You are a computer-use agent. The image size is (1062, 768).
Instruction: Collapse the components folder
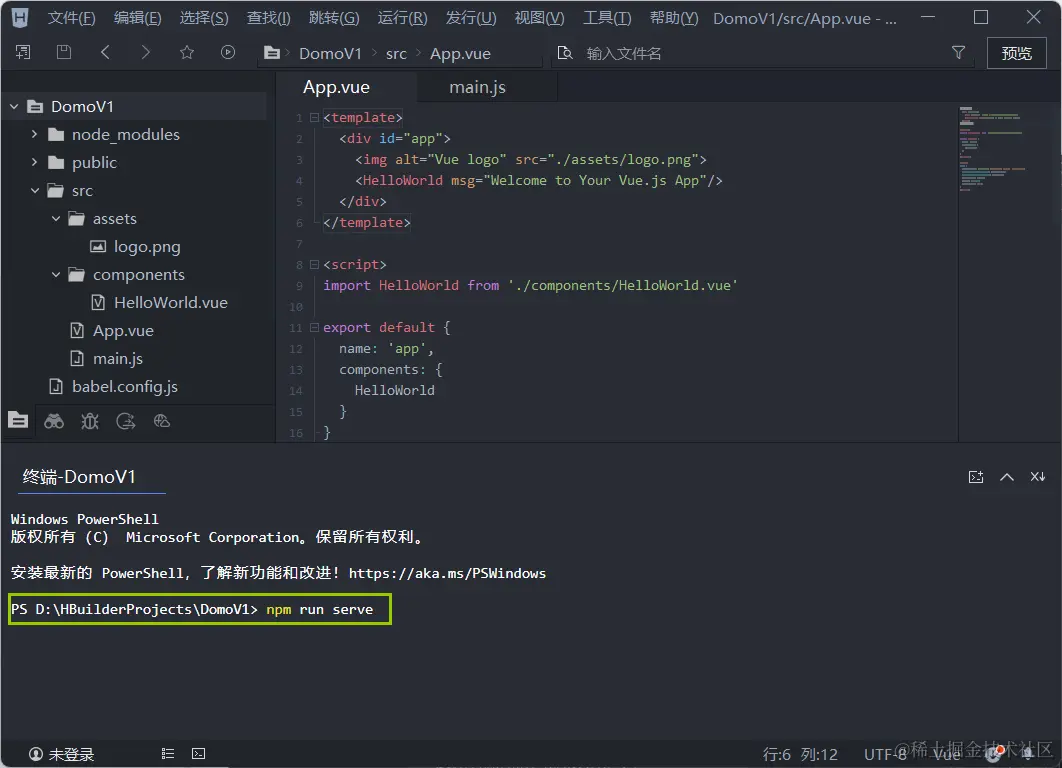point(56,274)
